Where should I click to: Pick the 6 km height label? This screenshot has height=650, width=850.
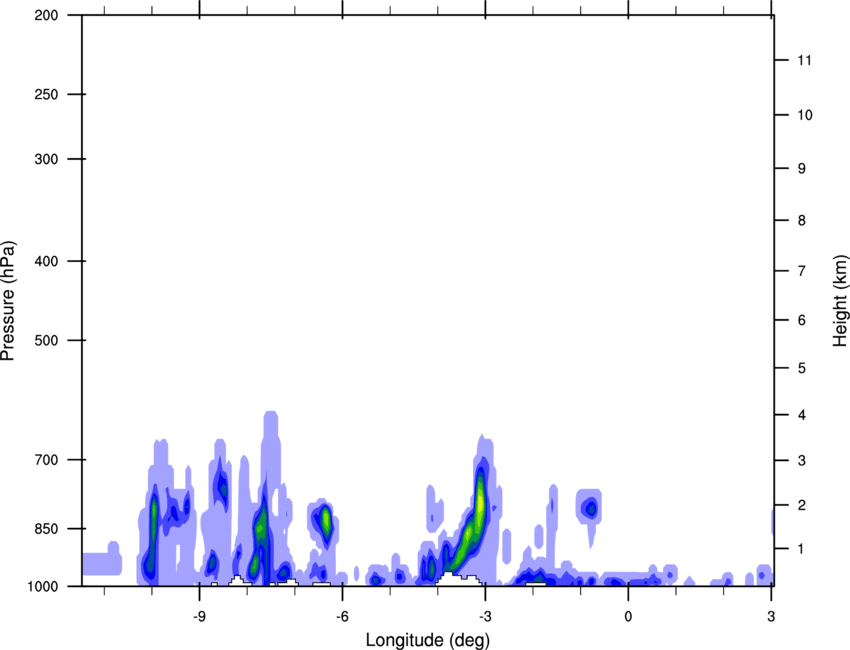tap(802, 320)
